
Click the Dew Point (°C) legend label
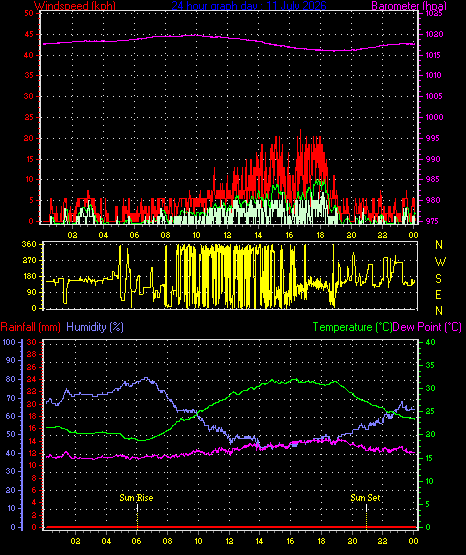point(427,327)
